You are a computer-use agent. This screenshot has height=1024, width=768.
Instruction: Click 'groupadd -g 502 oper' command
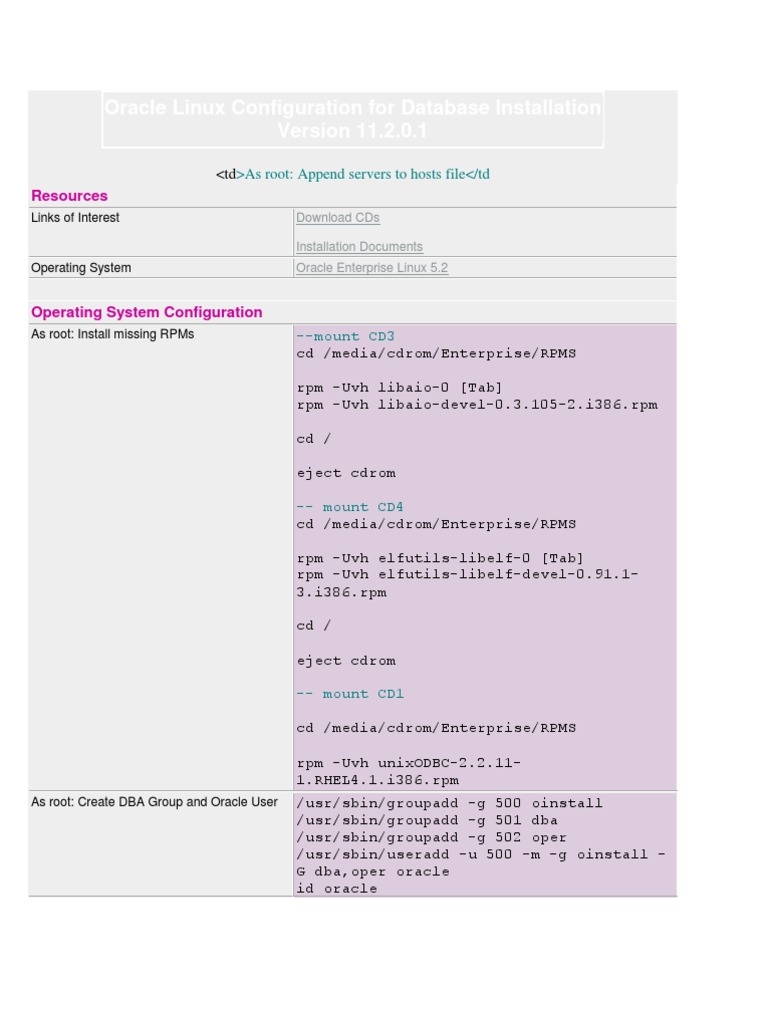tap(432, 837)
